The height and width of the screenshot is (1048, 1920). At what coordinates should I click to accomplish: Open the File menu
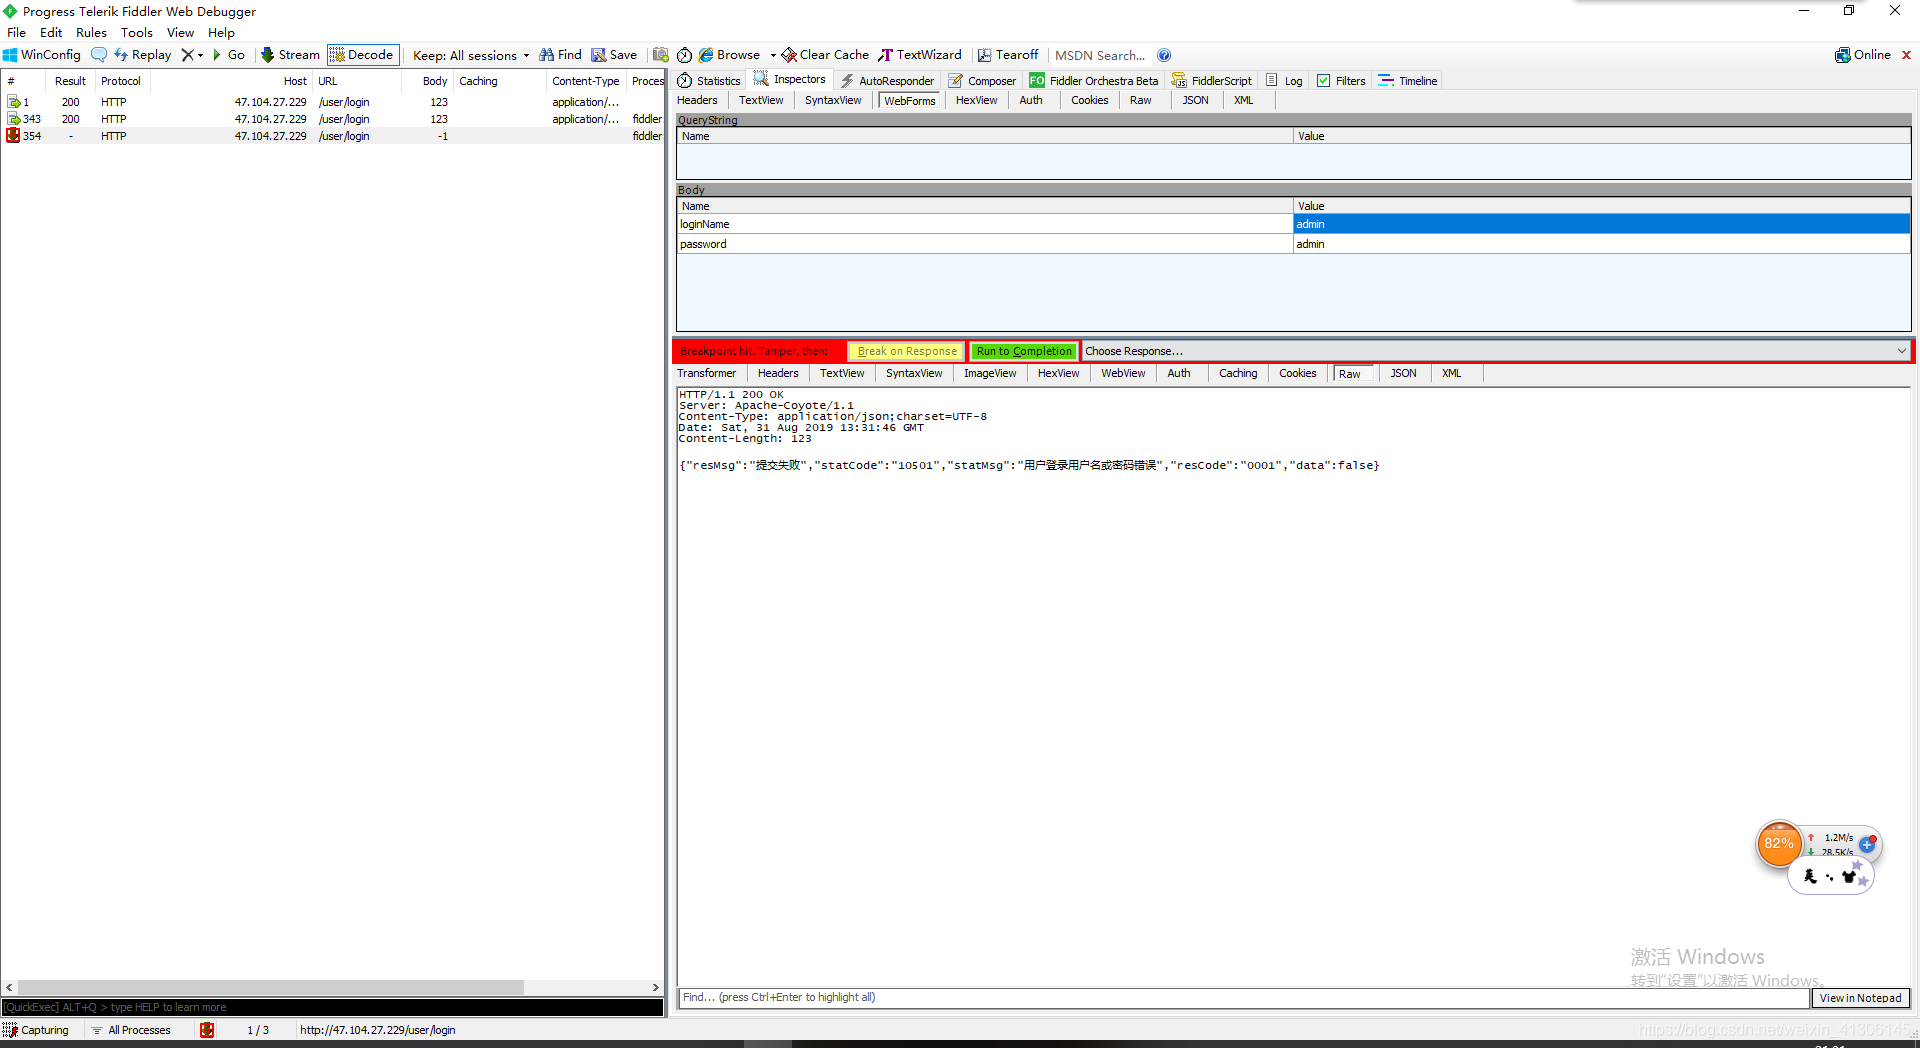pyautogui.click(x=17, y=32)
